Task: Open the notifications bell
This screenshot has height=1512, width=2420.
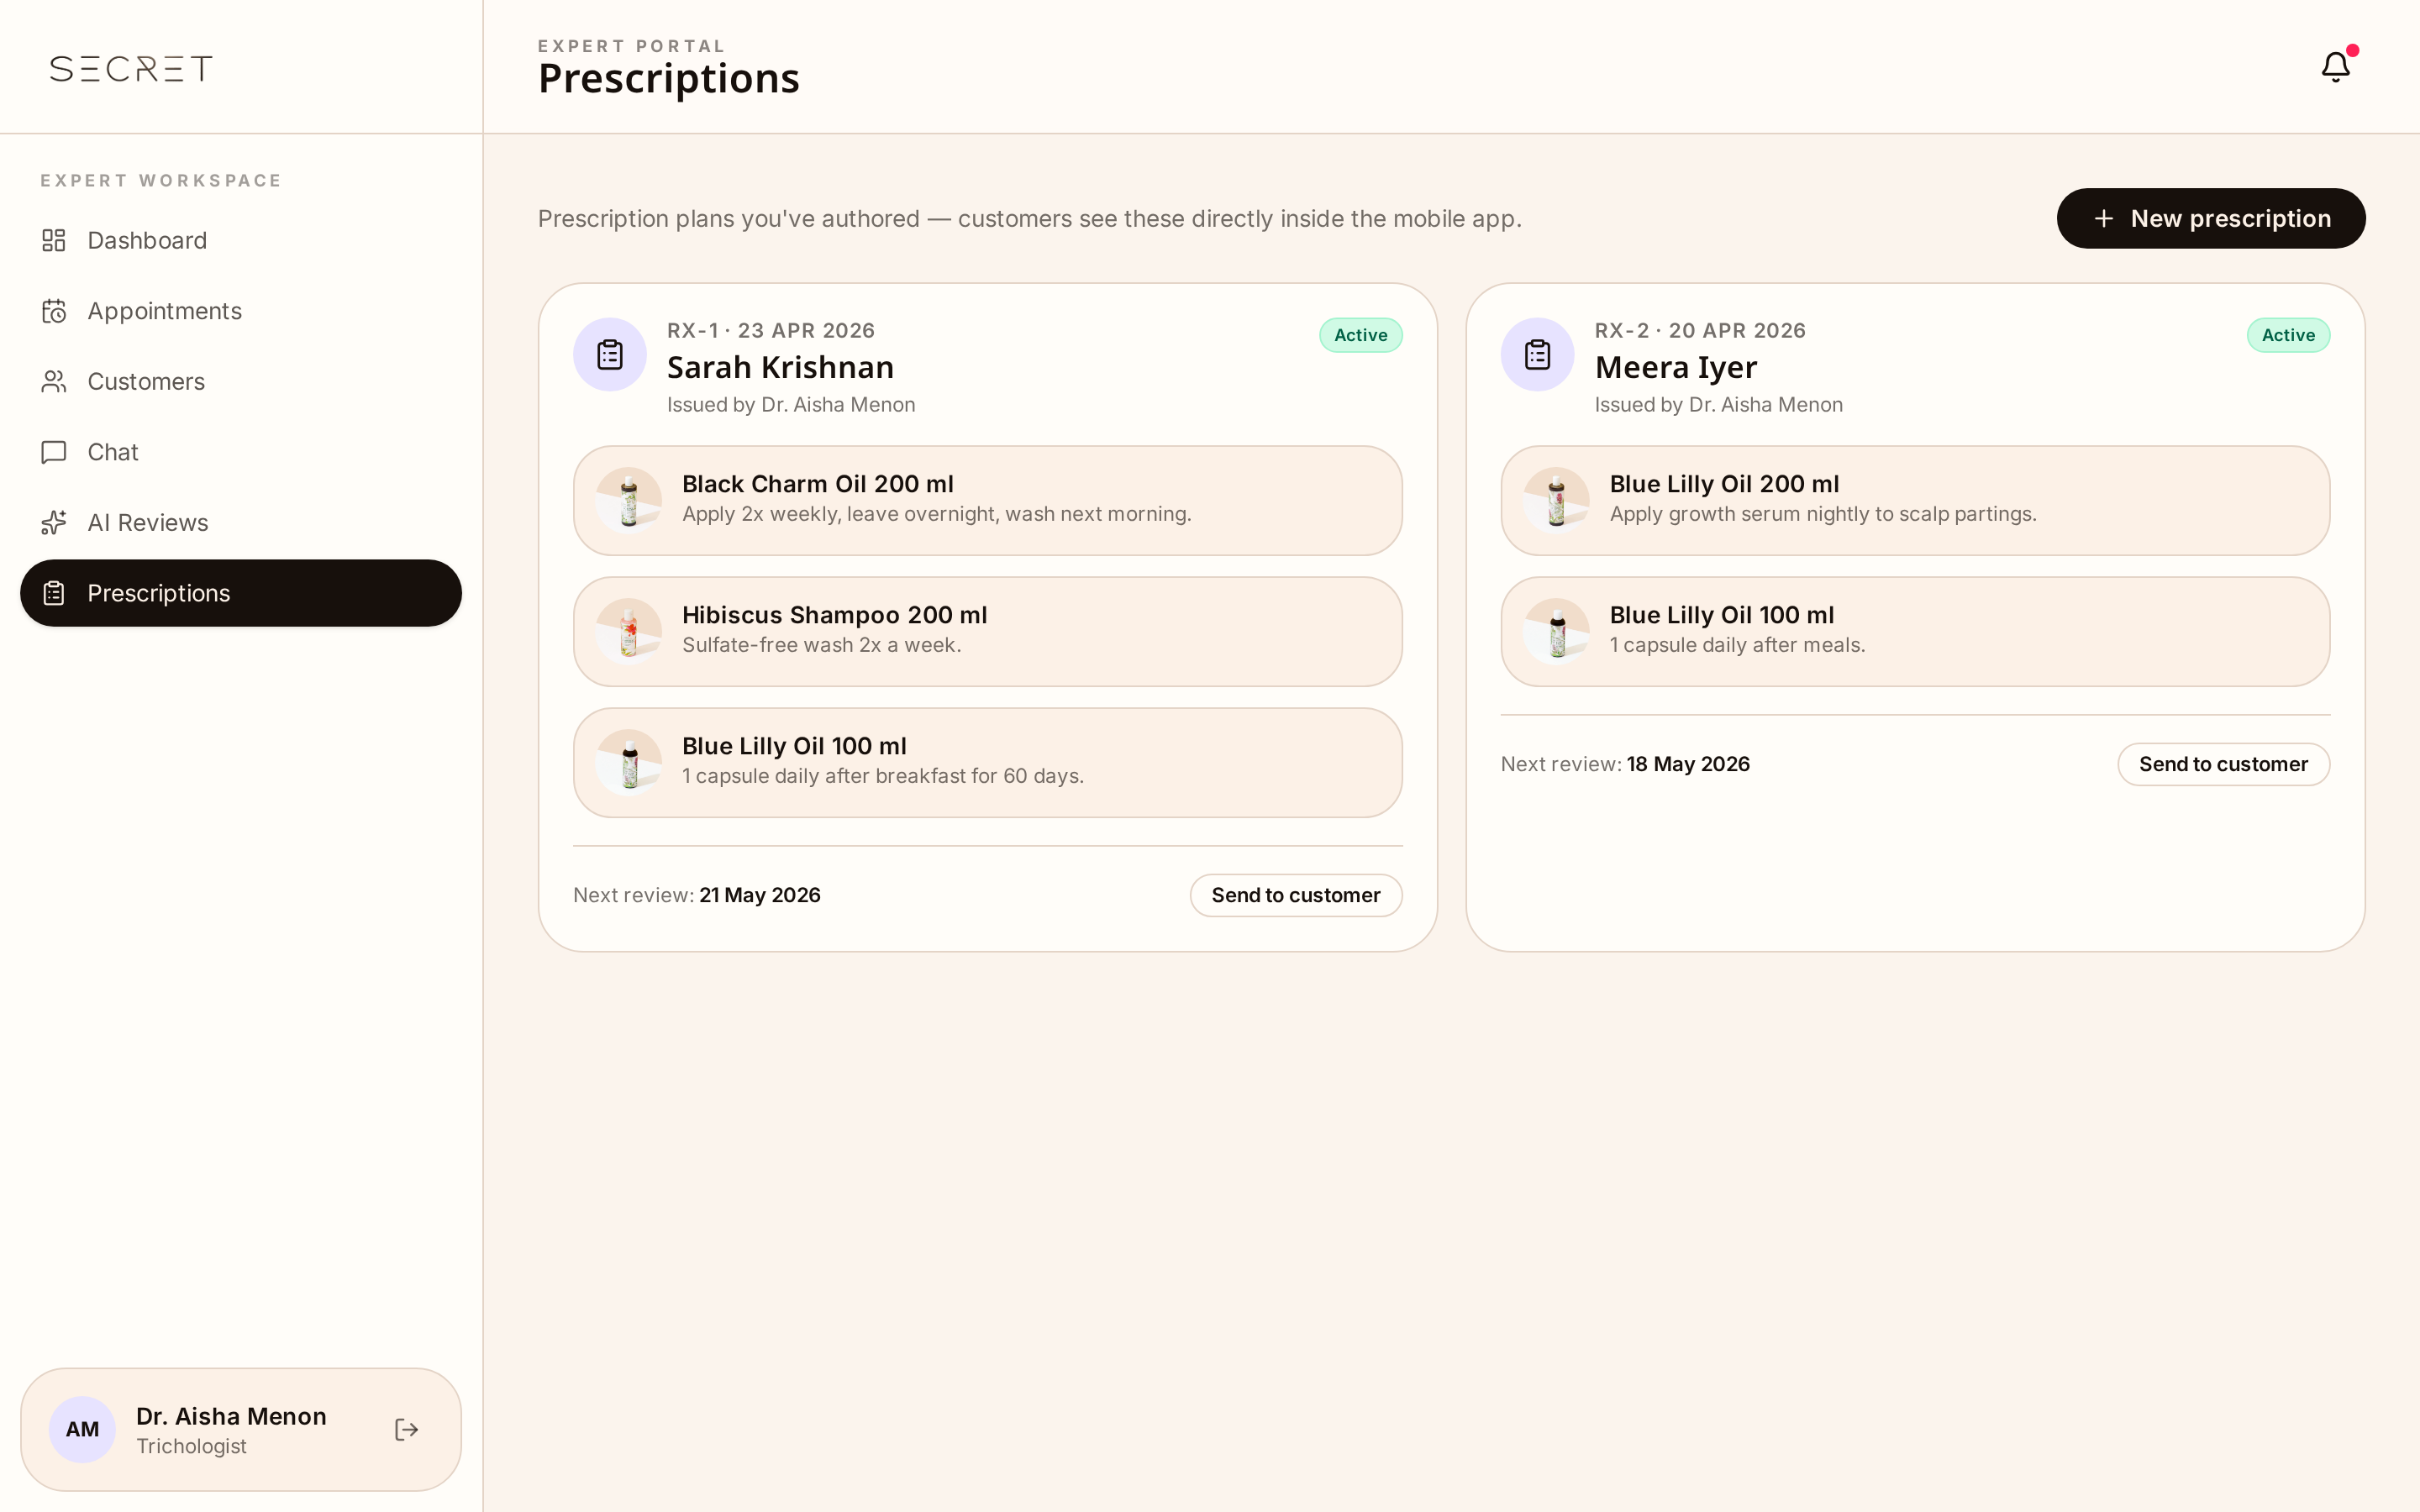Action: click(2335, 67)
